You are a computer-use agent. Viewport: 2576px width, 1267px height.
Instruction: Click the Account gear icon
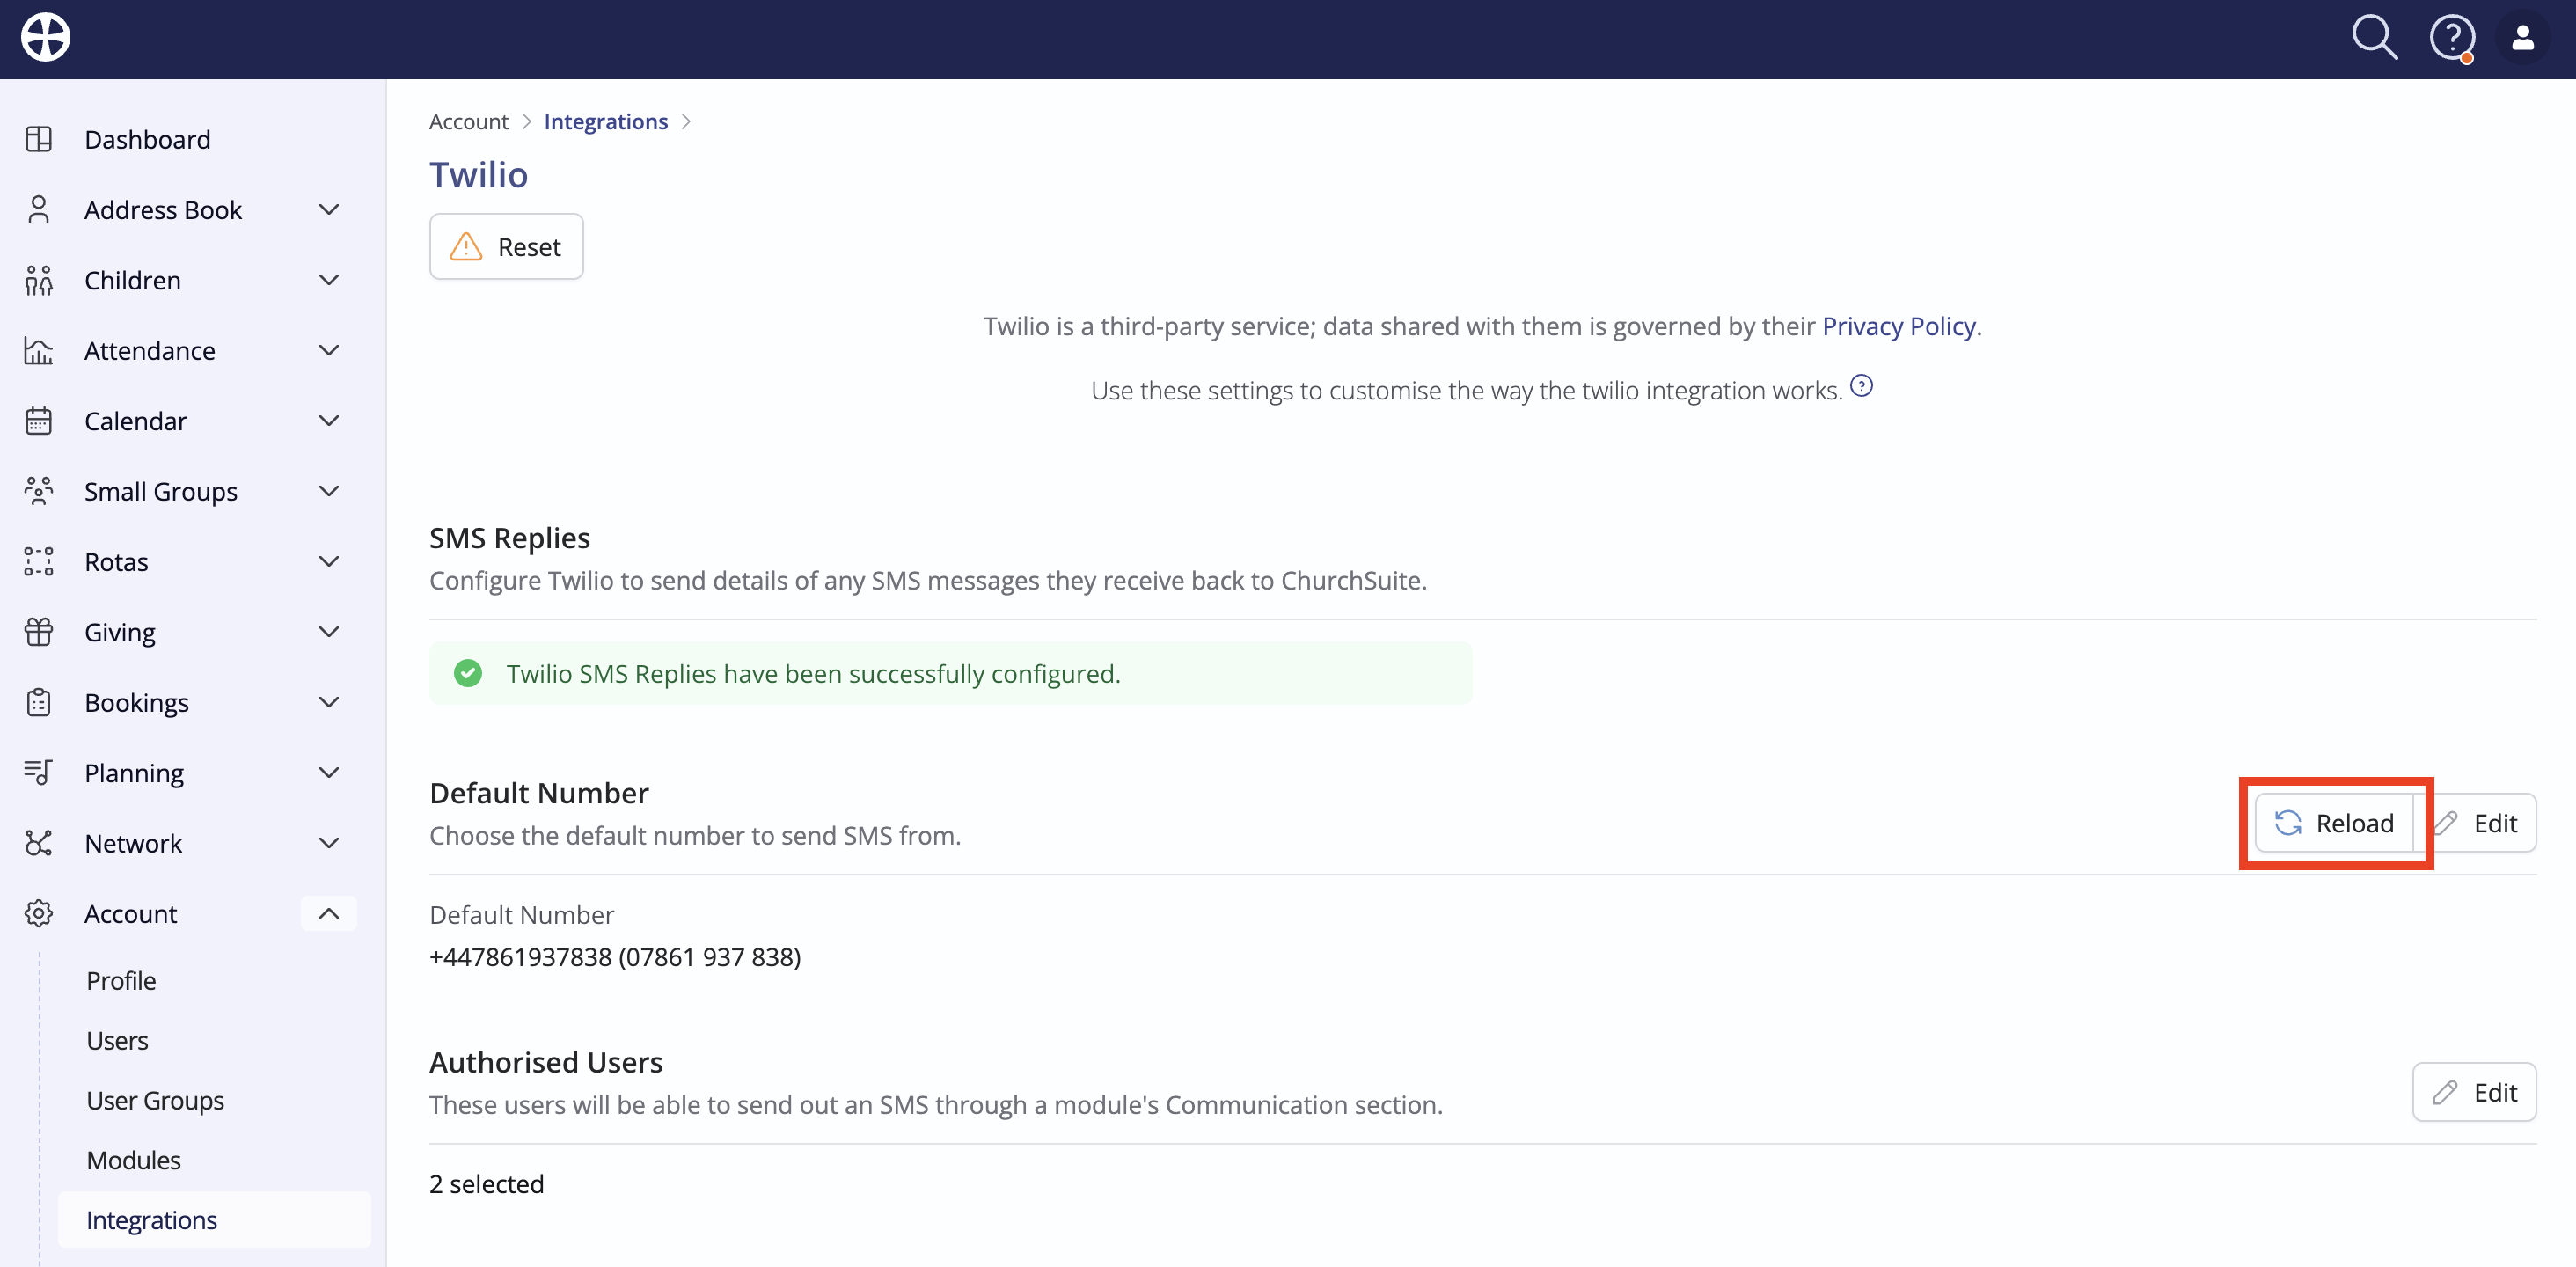(x=39, y=914)
